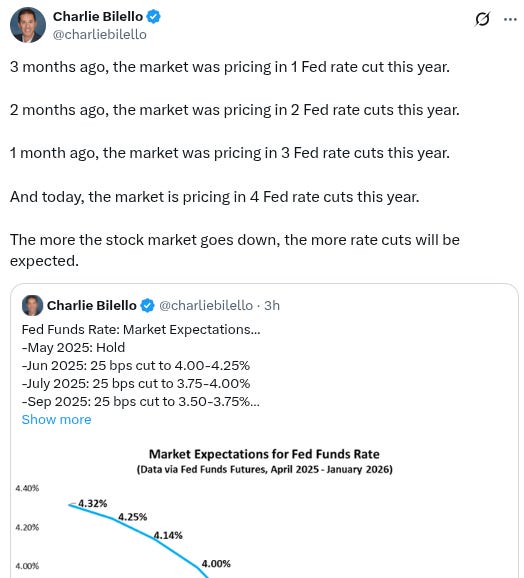The width and height of the screenshot is (524, 578).
Task: Open Charlie Bilello's profile picture at top
Action: click(x=28, y=25)
